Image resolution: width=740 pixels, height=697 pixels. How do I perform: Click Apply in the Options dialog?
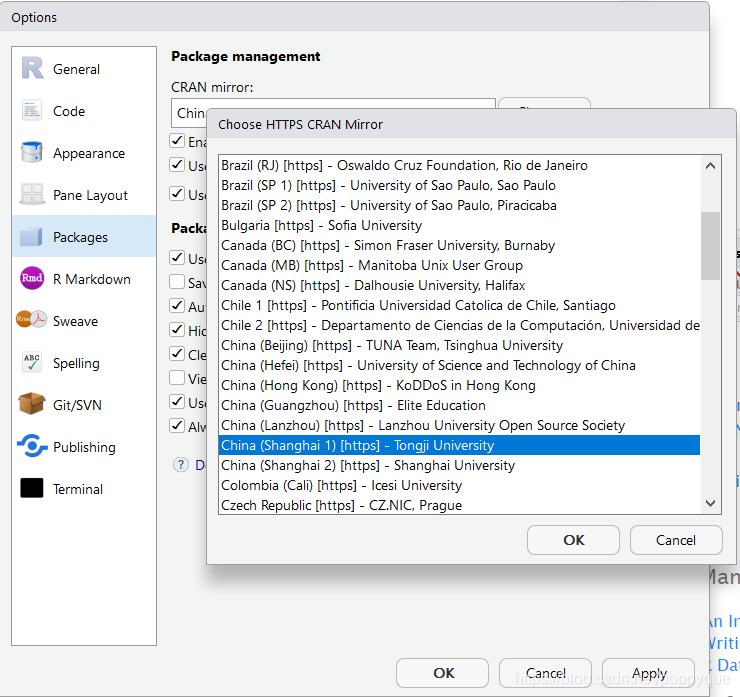coord(648,673)
